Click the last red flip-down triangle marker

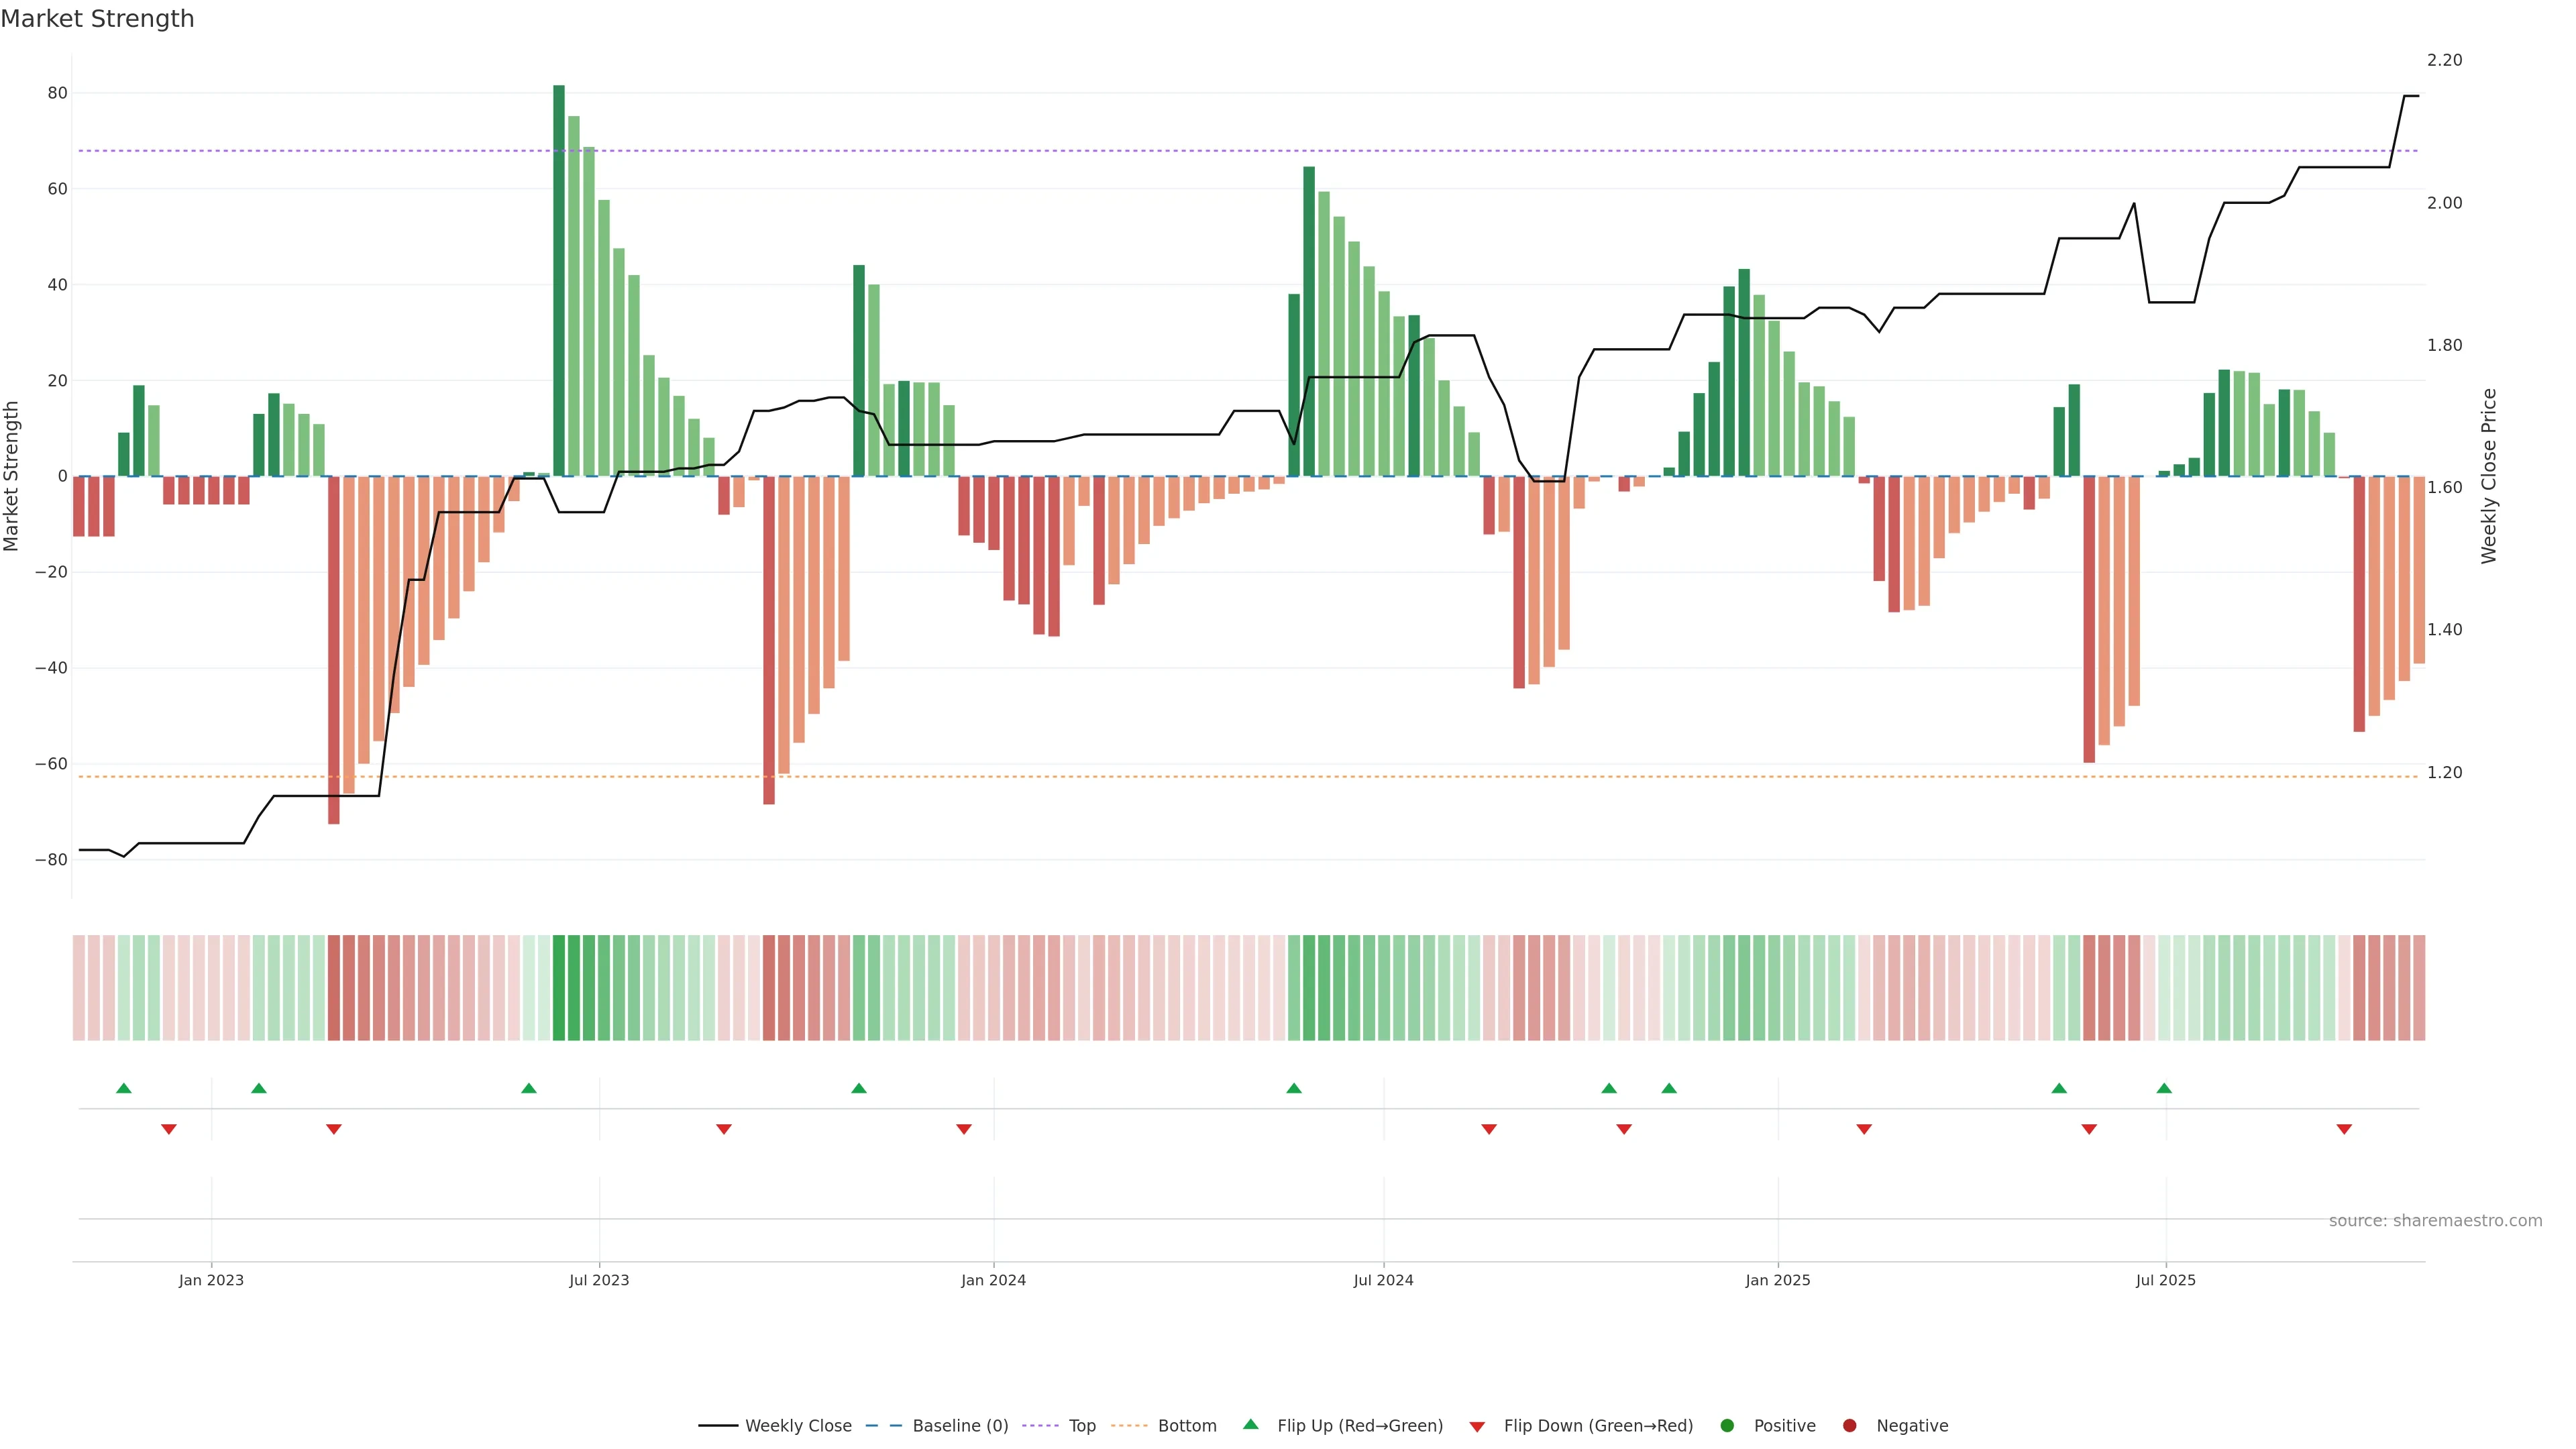click(2344, 1129)
